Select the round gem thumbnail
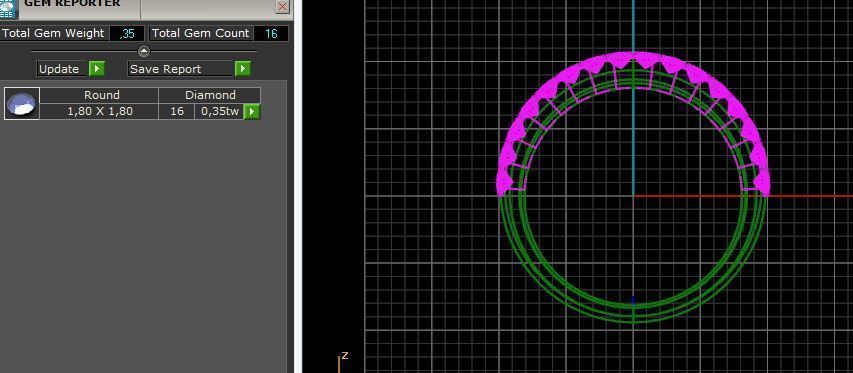 22,103
